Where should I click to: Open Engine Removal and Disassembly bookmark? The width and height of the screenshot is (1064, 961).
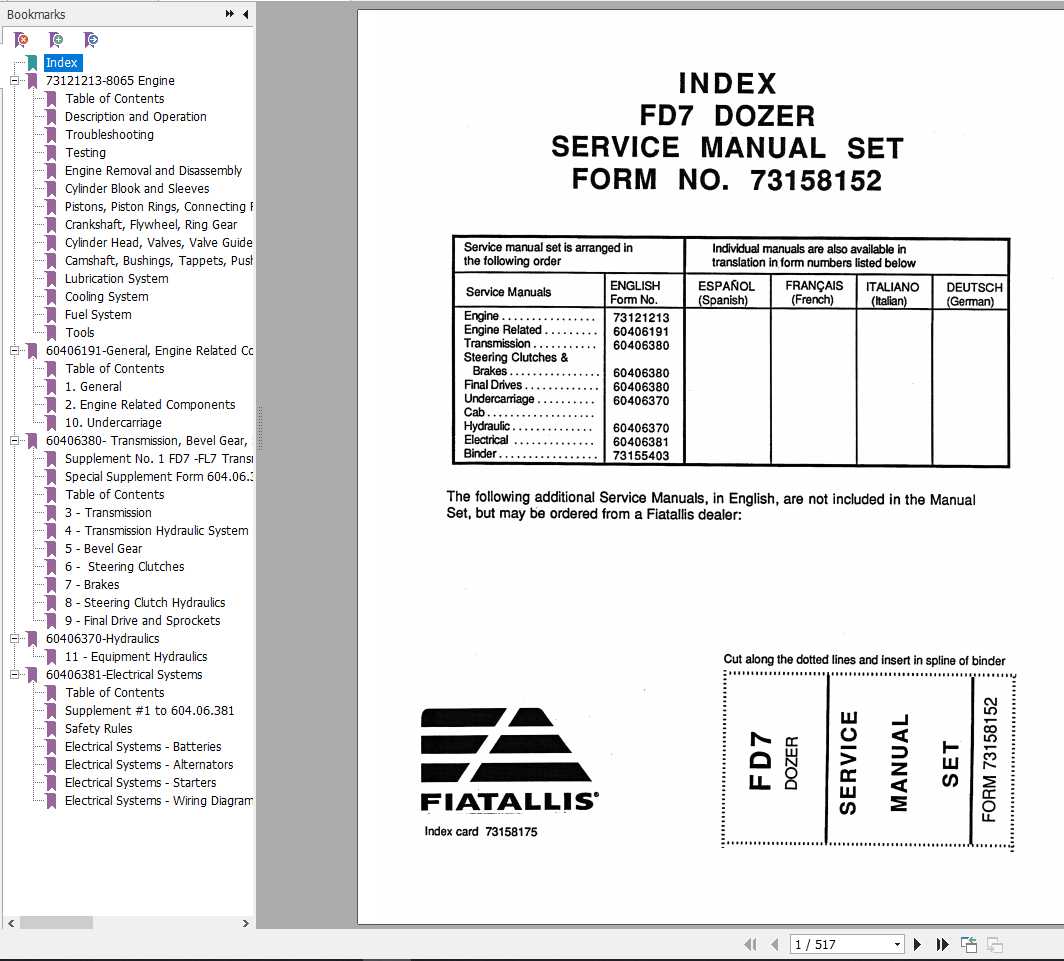click(x=153, y=171)
